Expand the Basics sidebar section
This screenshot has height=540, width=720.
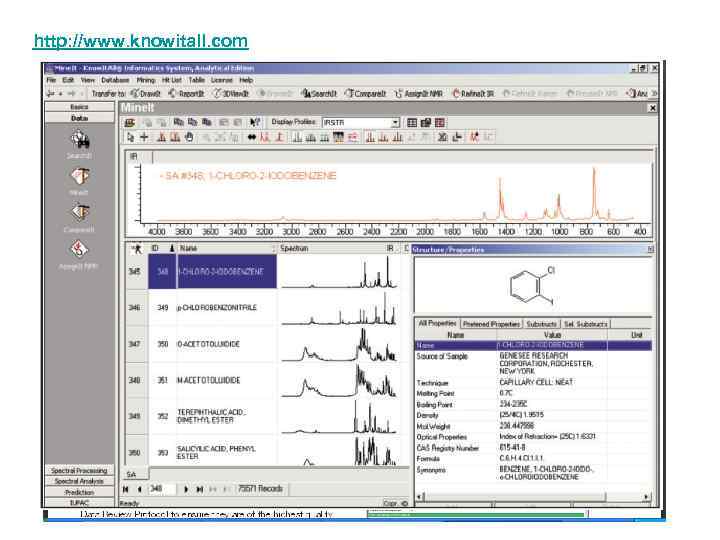(79, 107)
